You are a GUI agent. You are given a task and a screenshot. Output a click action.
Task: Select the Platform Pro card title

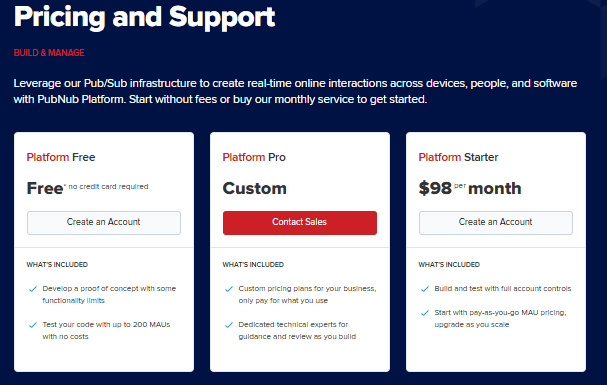[254, 157]
